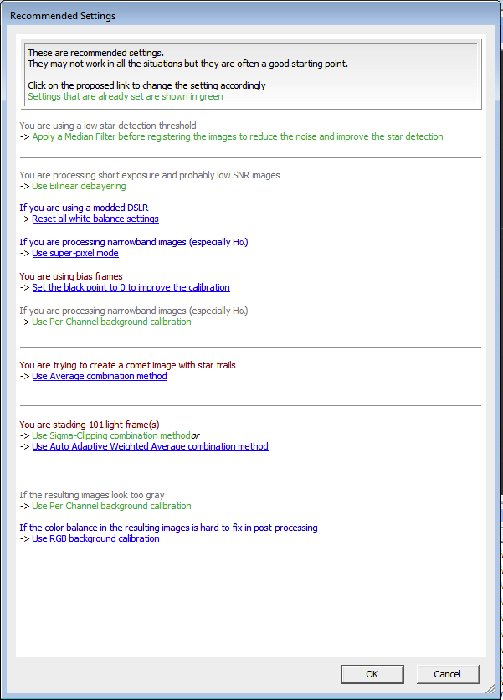Viewport: 503px width, 700px height.
Task: Click the Recommended Settings title bar
Action: click(251, 16)
